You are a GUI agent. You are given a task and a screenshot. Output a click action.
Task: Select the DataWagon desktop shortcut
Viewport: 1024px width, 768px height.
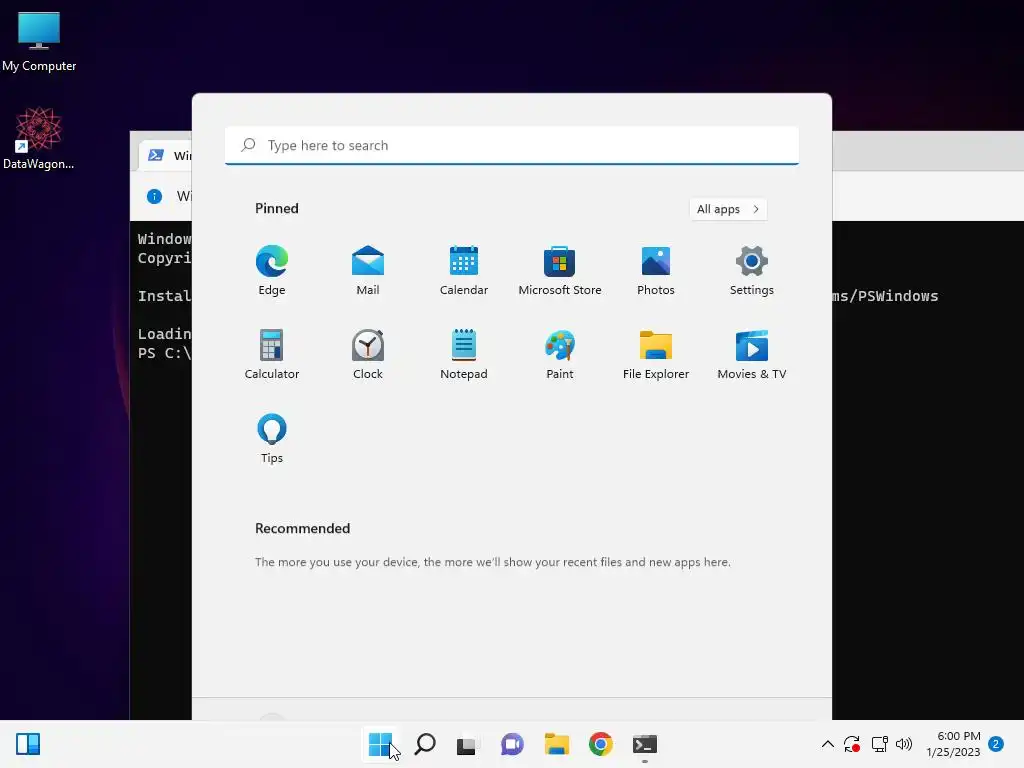point(39,138)
